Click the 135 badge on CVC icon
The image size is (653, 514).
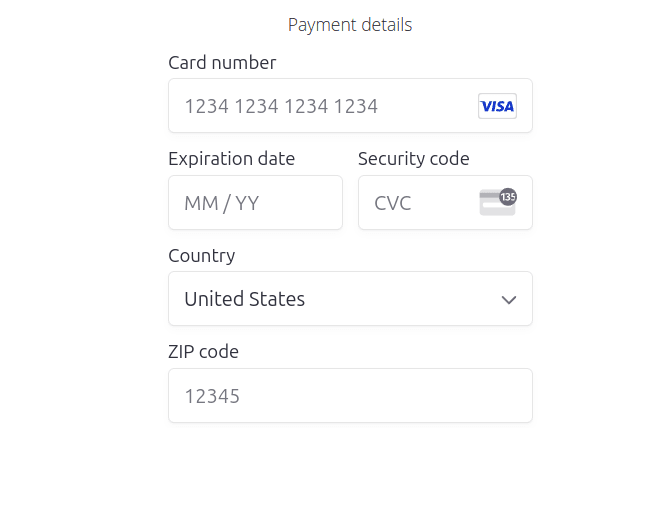coord(508,196)
